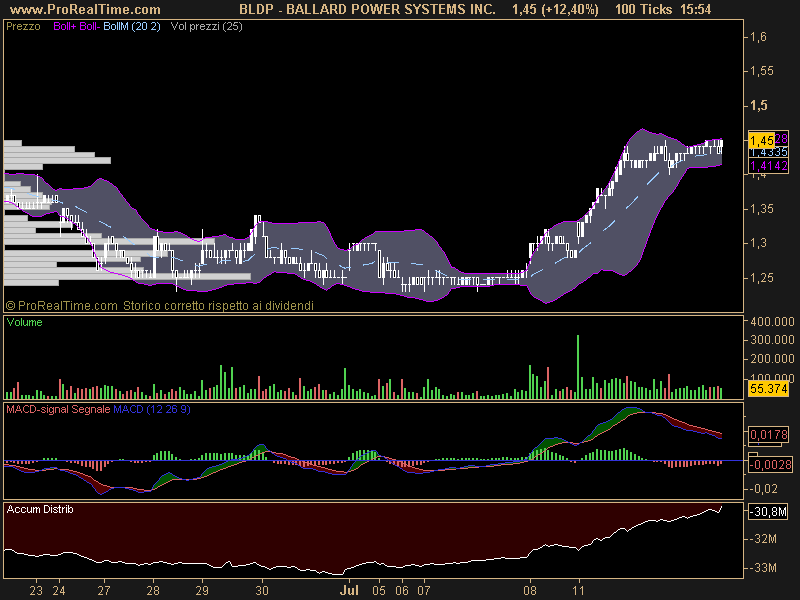Click the Jul month marker on time axis
The width and height of the screenshot is (800, 600).
tap(349, 591)
